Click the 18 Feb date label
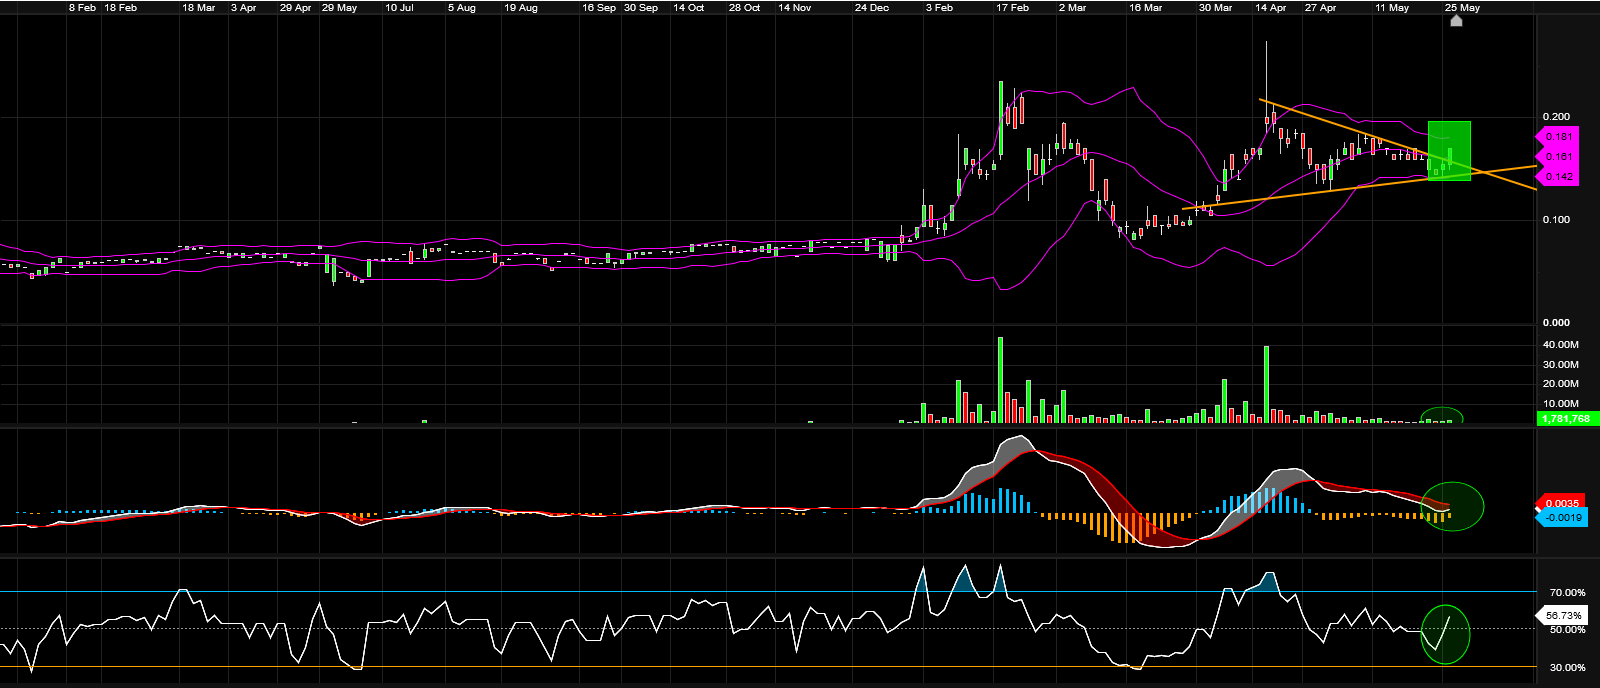This screenshot has width=1600, height=688. tap(121, 7)
